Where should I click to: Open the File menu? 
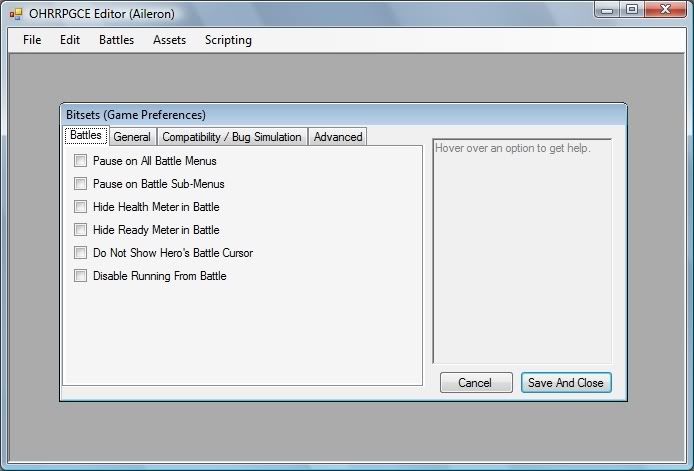32,40
